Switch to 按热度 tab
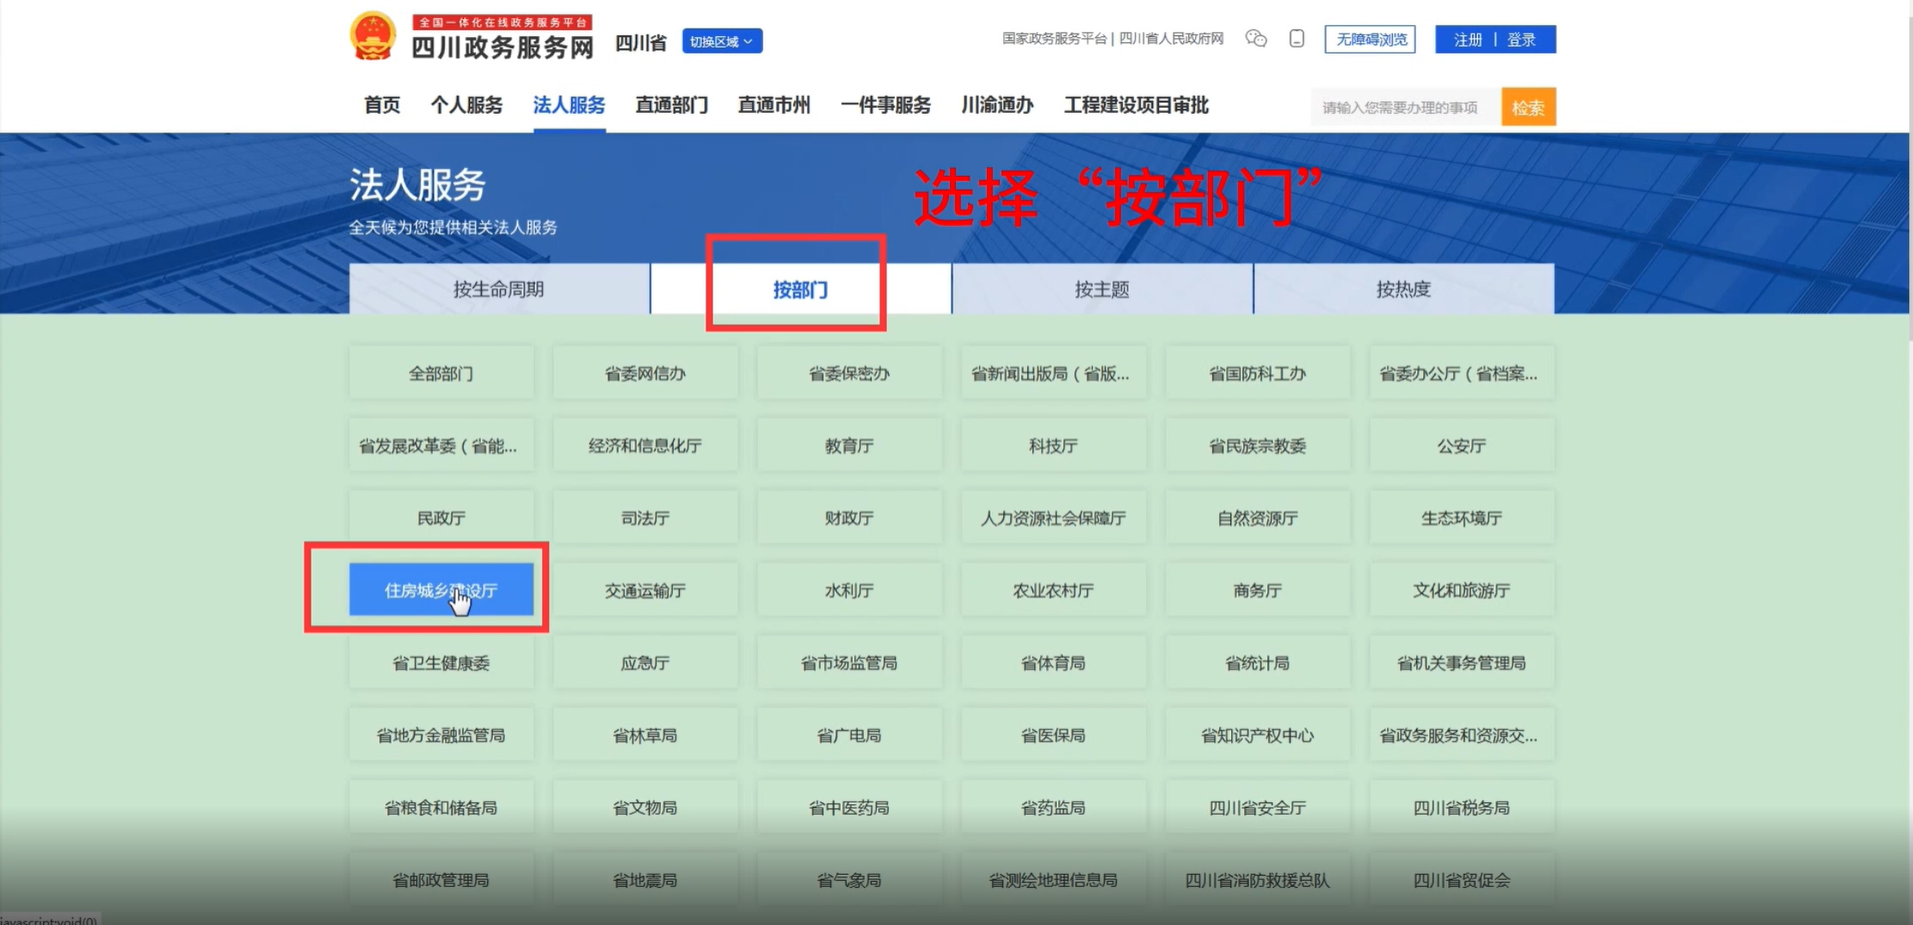 (1404, 289)
